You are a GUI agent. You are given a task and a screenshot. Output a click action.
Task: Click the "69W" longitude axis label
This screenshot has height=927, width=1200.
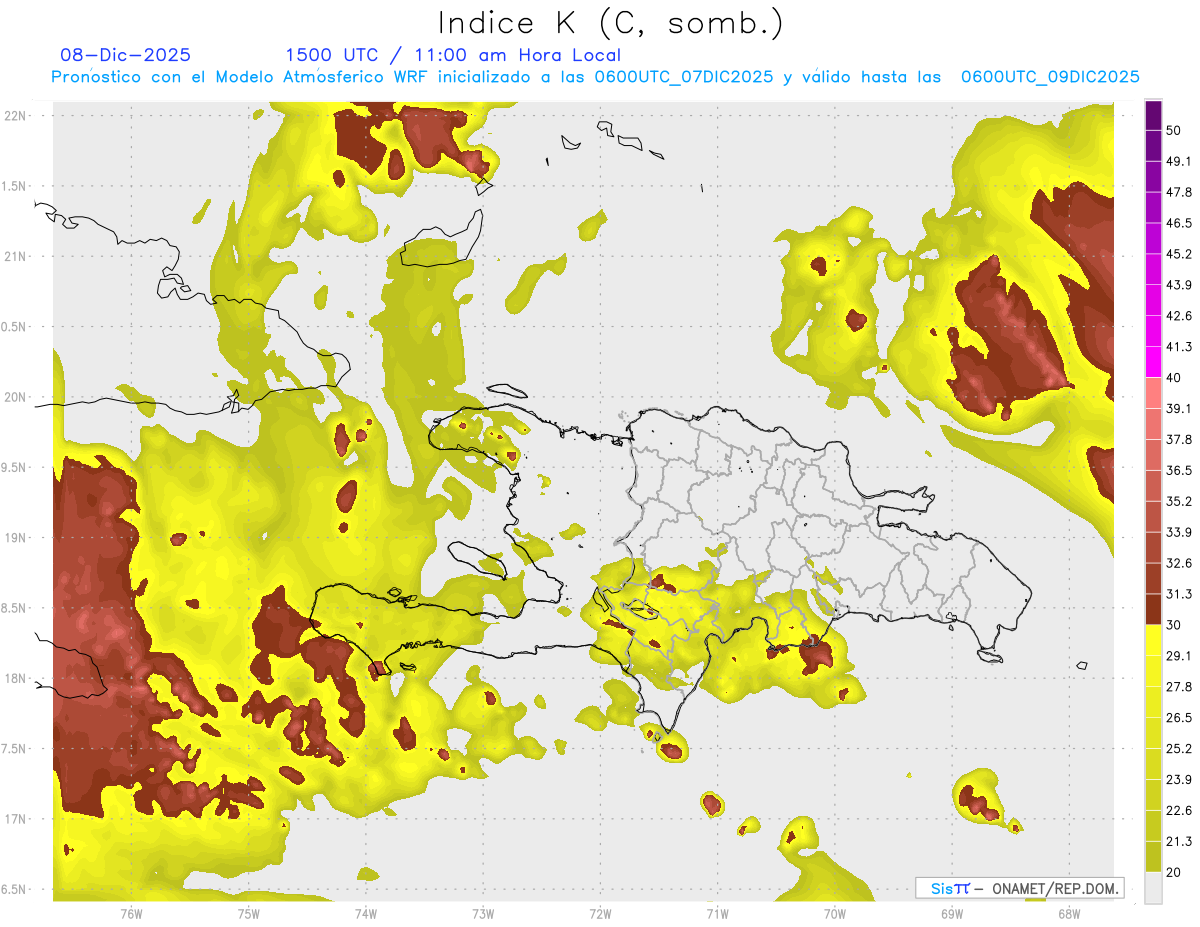[x=951, y=914]
